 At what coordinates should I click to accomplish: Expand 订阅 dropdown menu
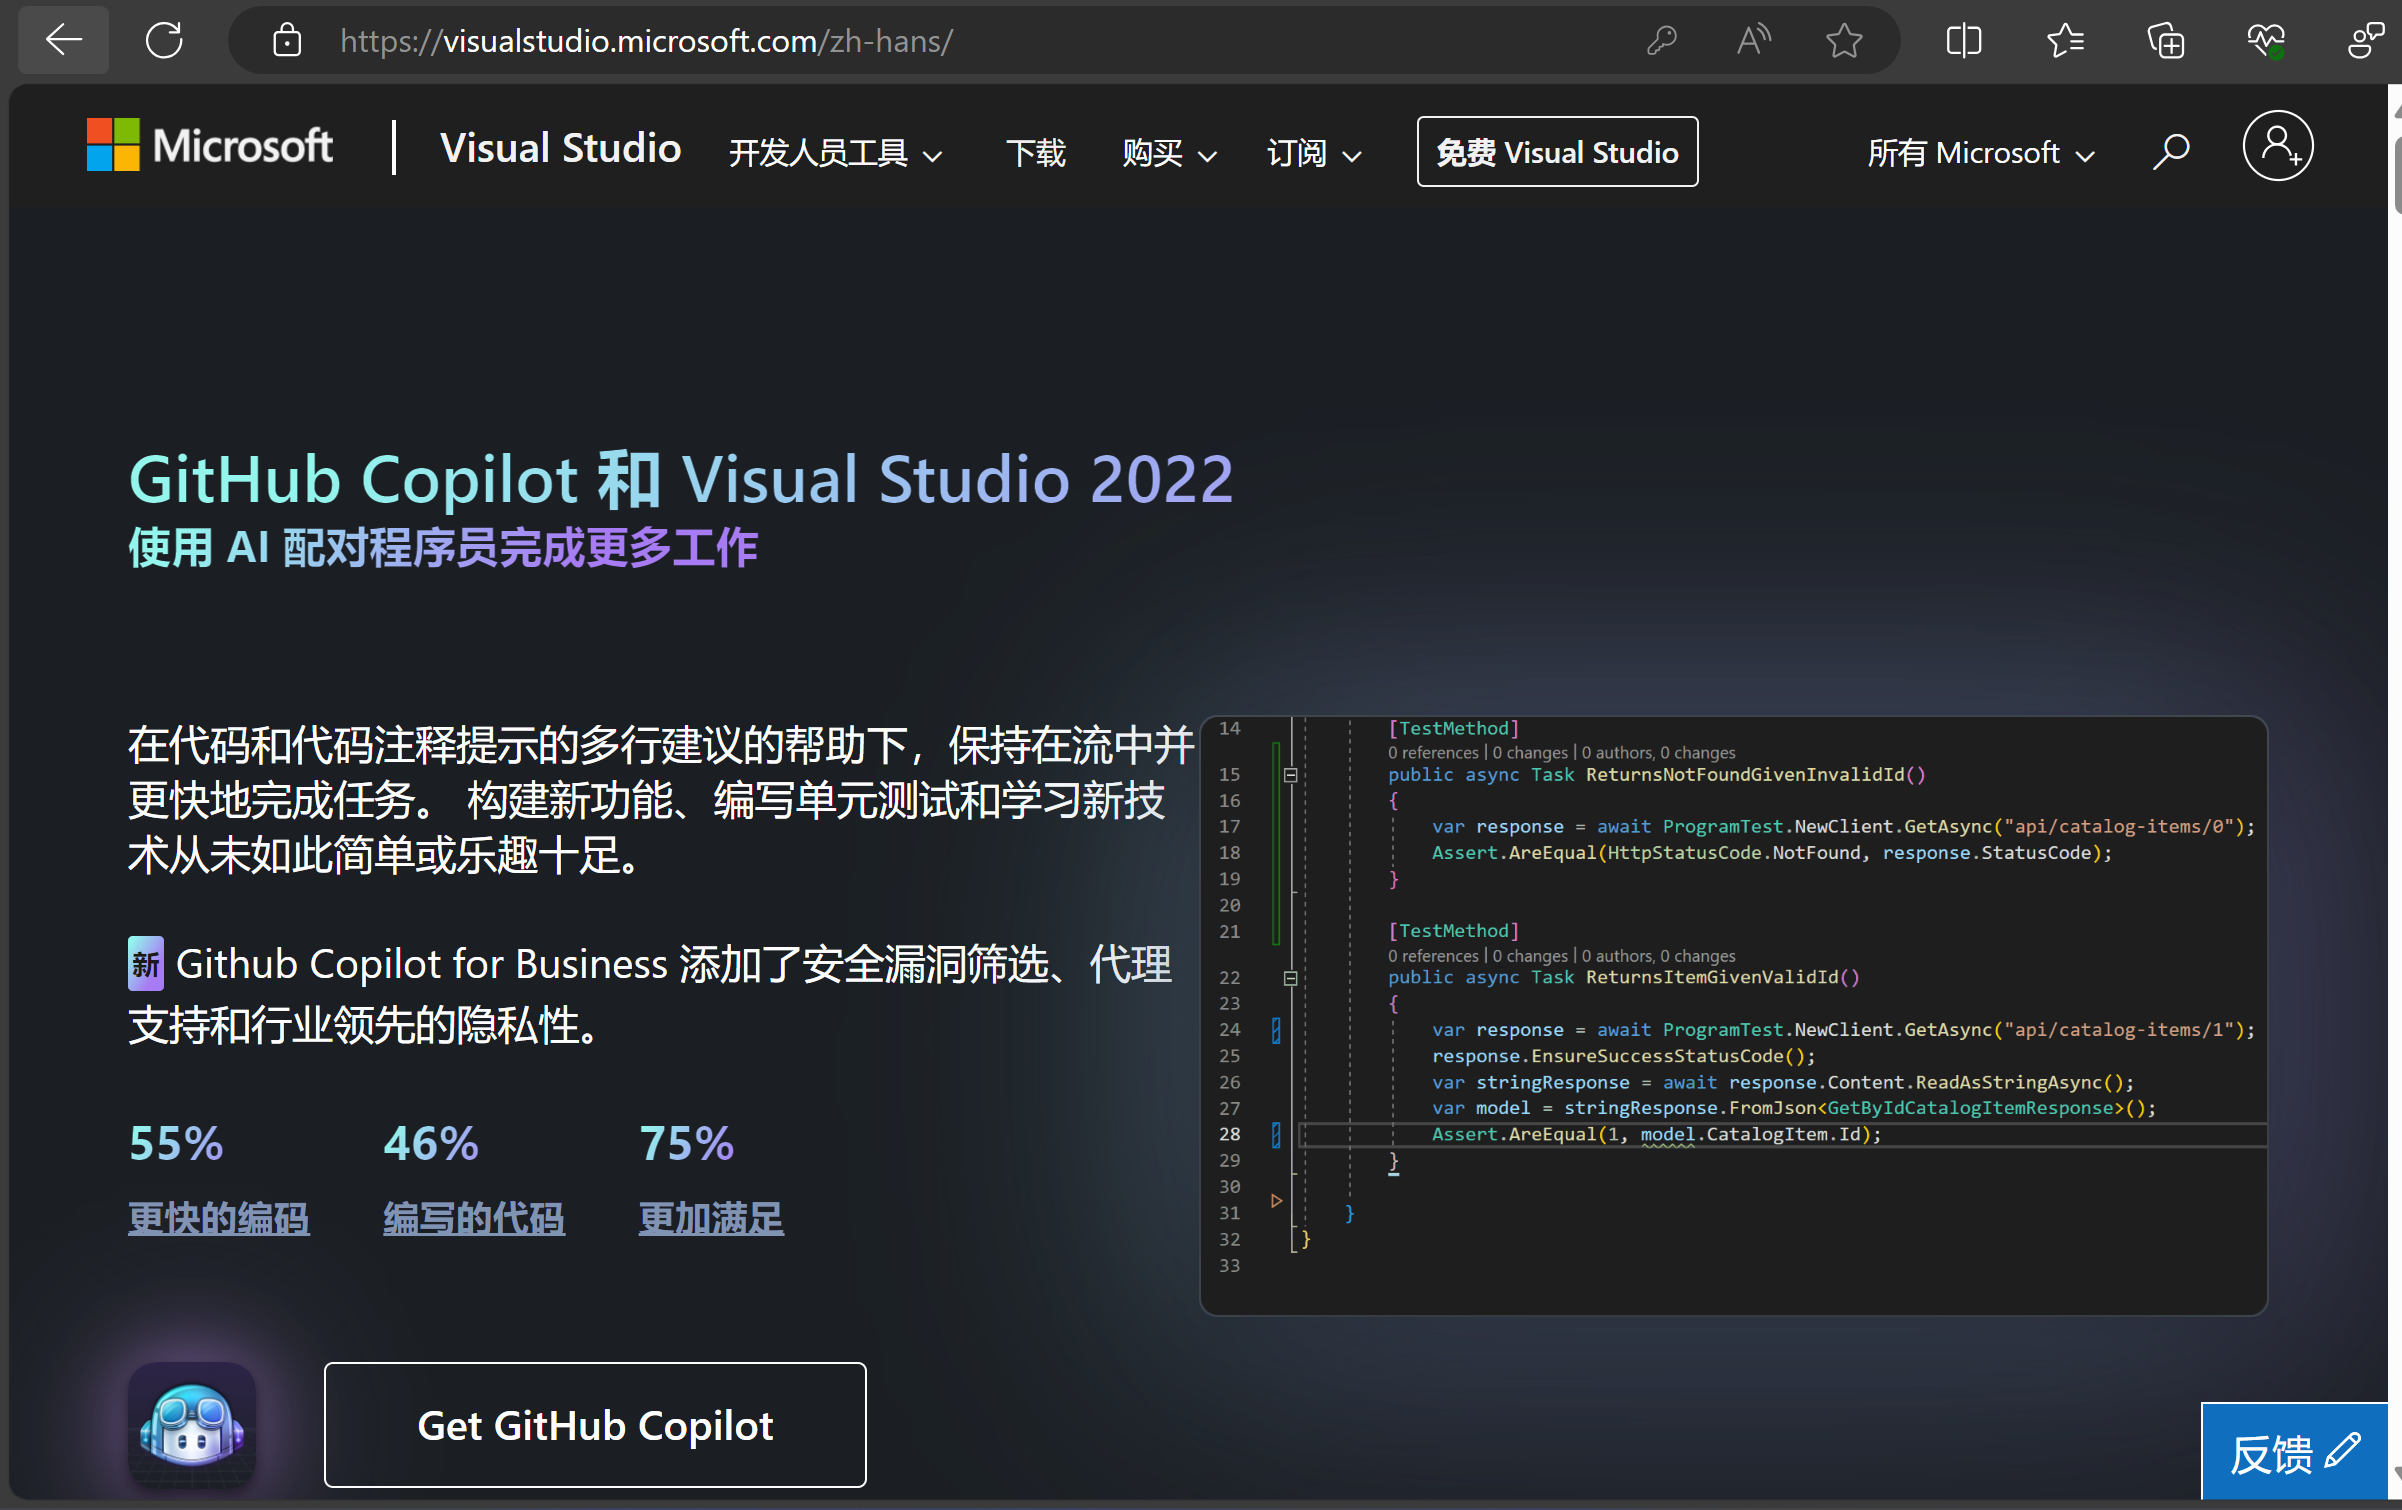click(x=1314, y=153)
